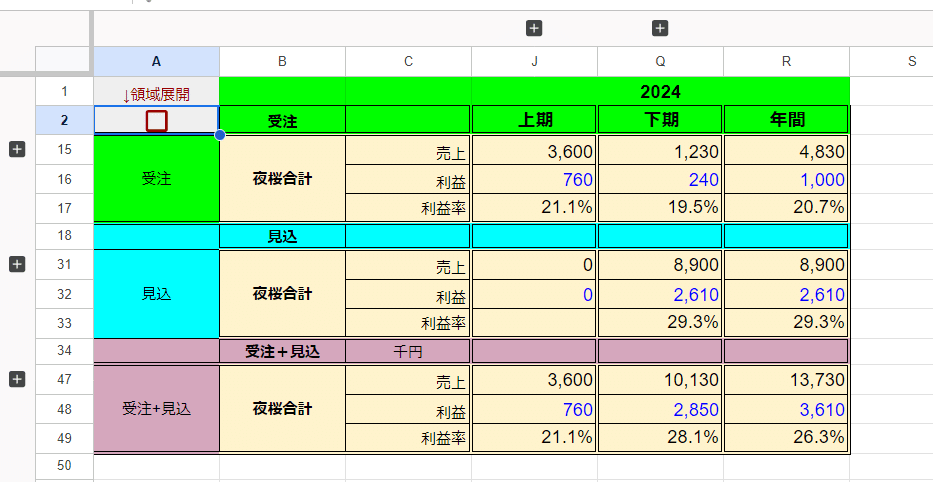
Task: Click the '10,130' sales value
Action: tap(660, 380)
